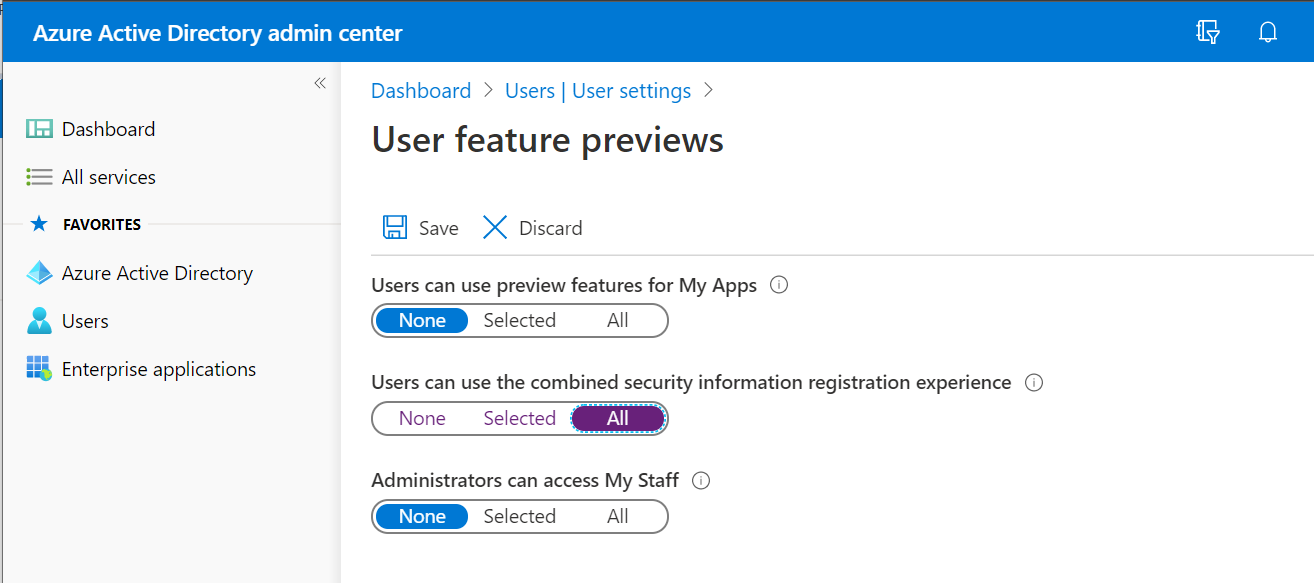Click the Azure Active Directory diamond icon
Image resolution: width=1314 pixels, height=583 pixels.
point(39,273)
